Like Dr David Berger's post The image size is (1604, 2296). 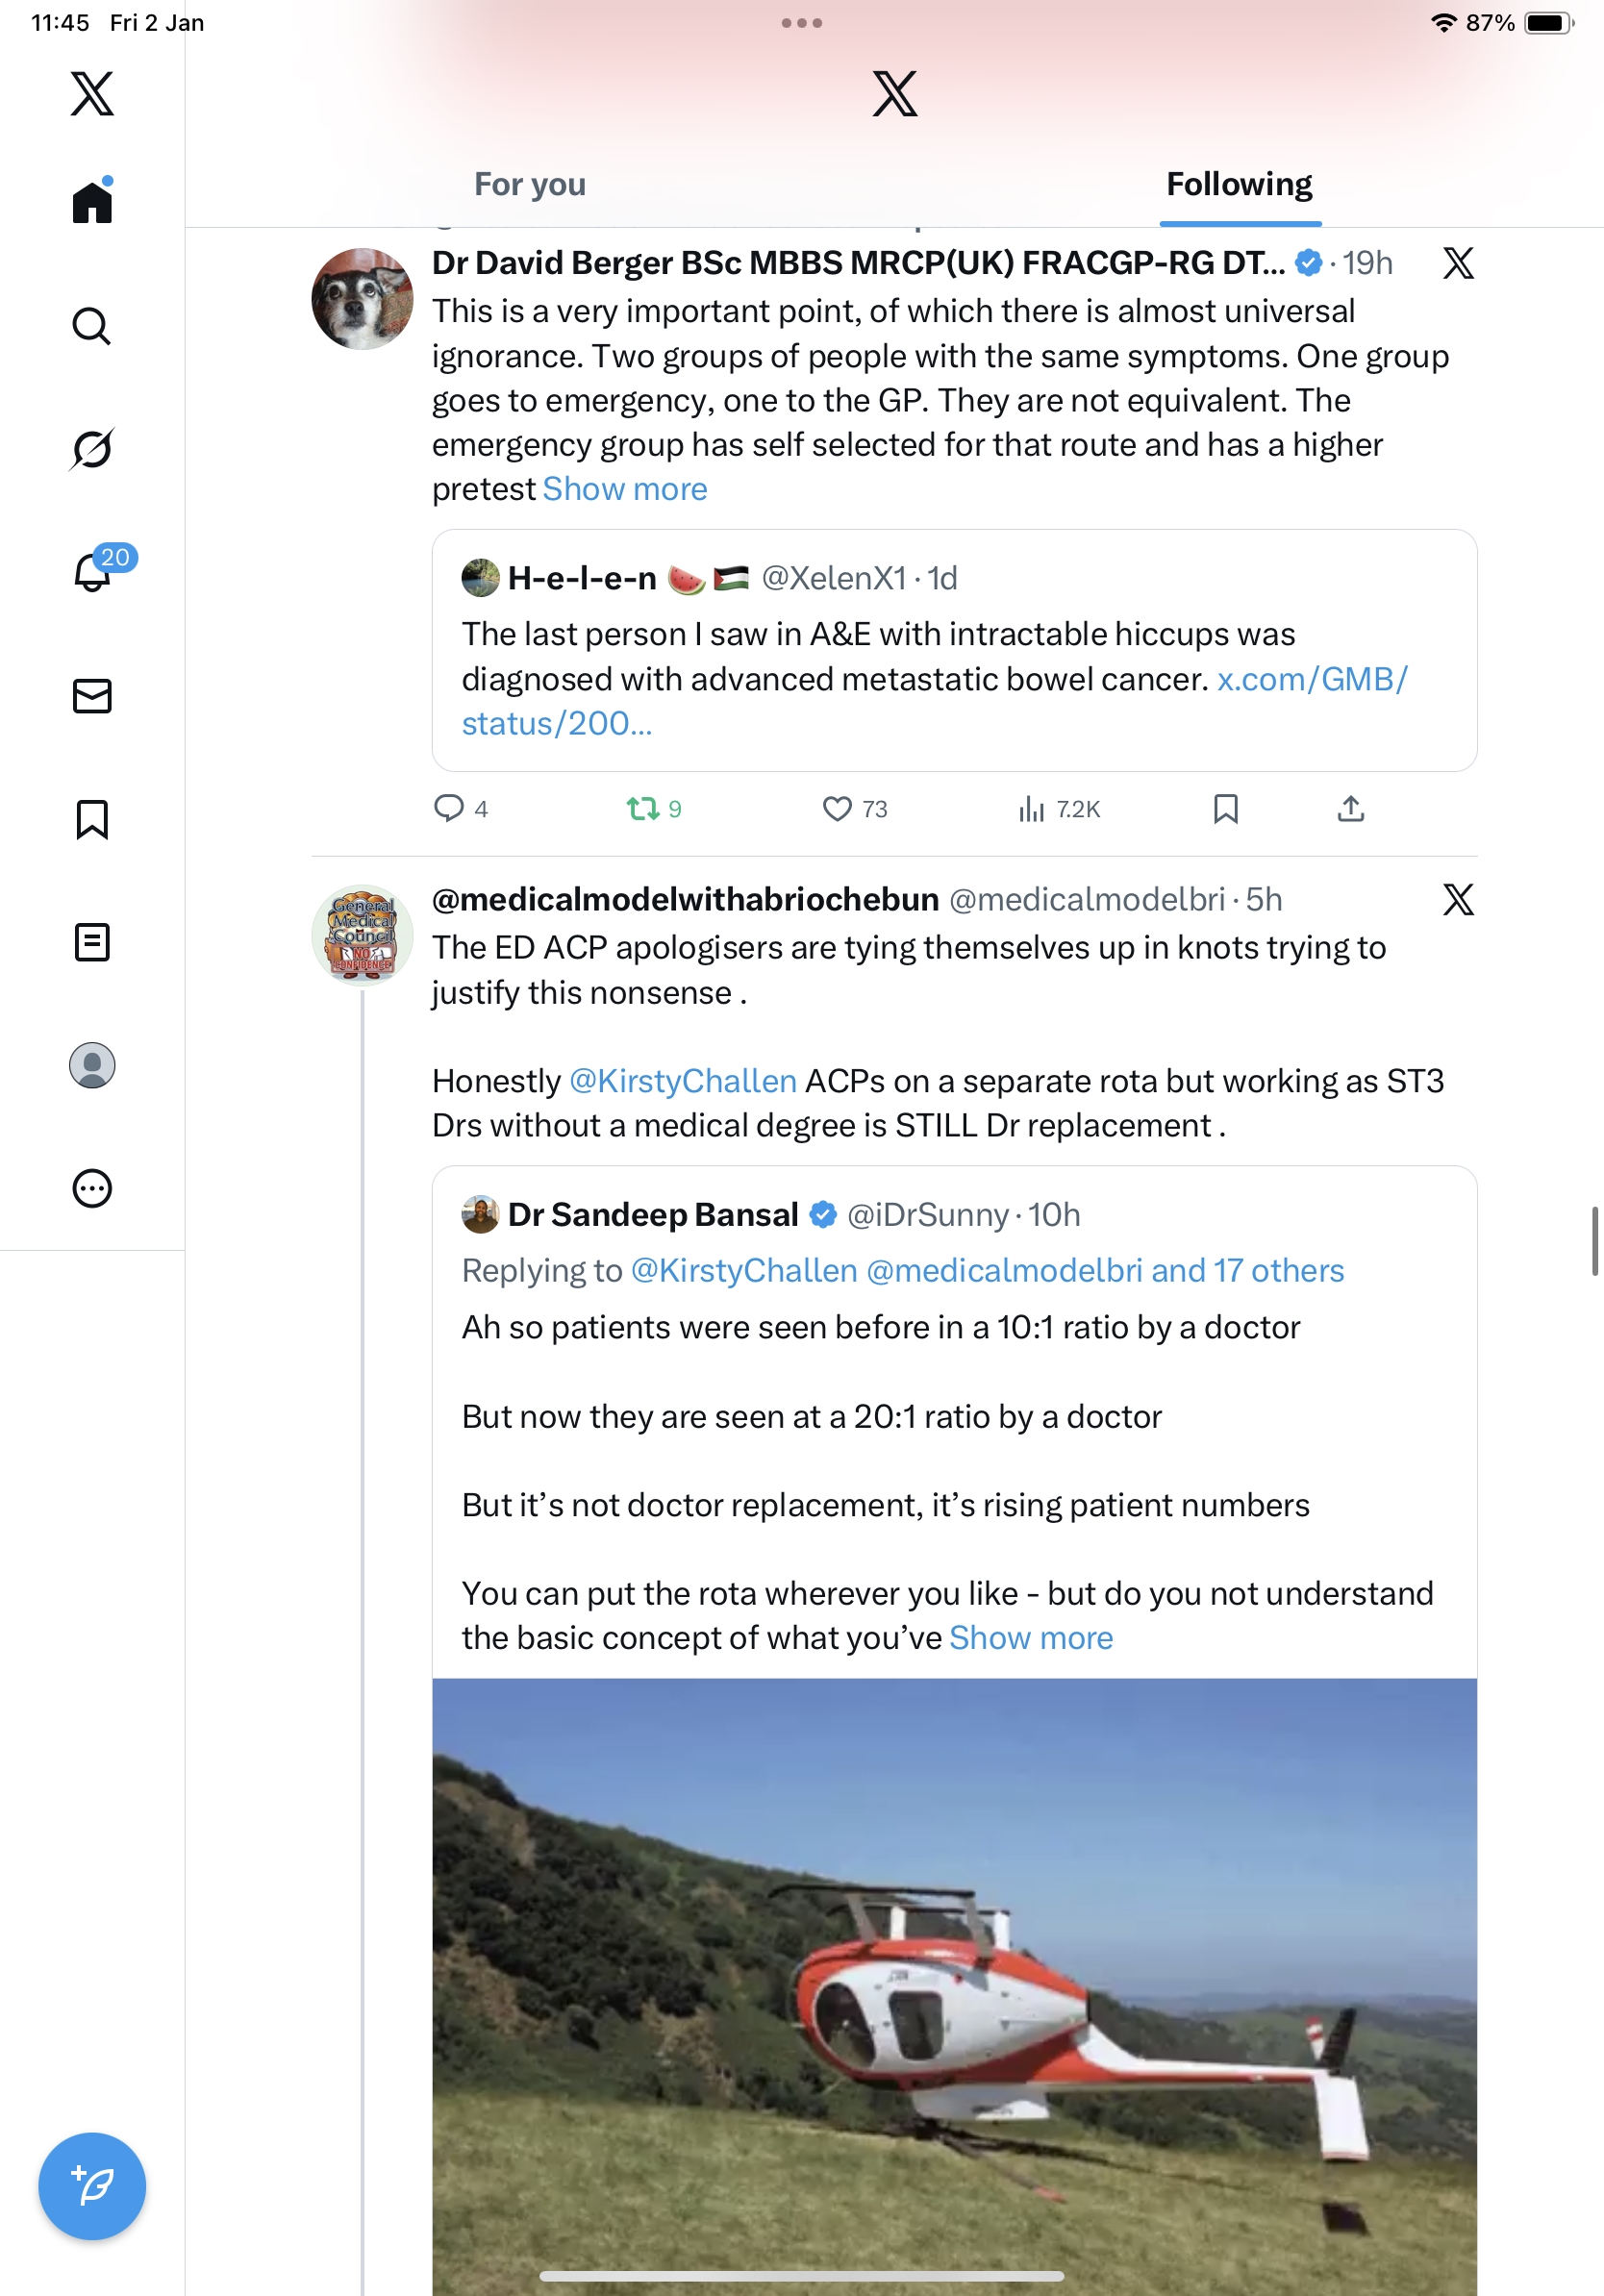pos(837,809)
